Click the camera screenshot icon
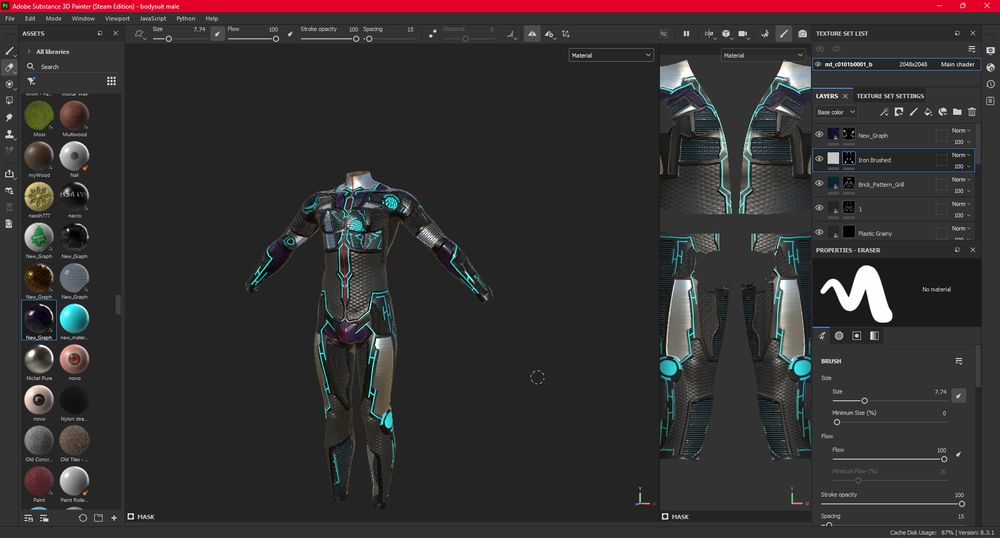 [x=802, y=34]
